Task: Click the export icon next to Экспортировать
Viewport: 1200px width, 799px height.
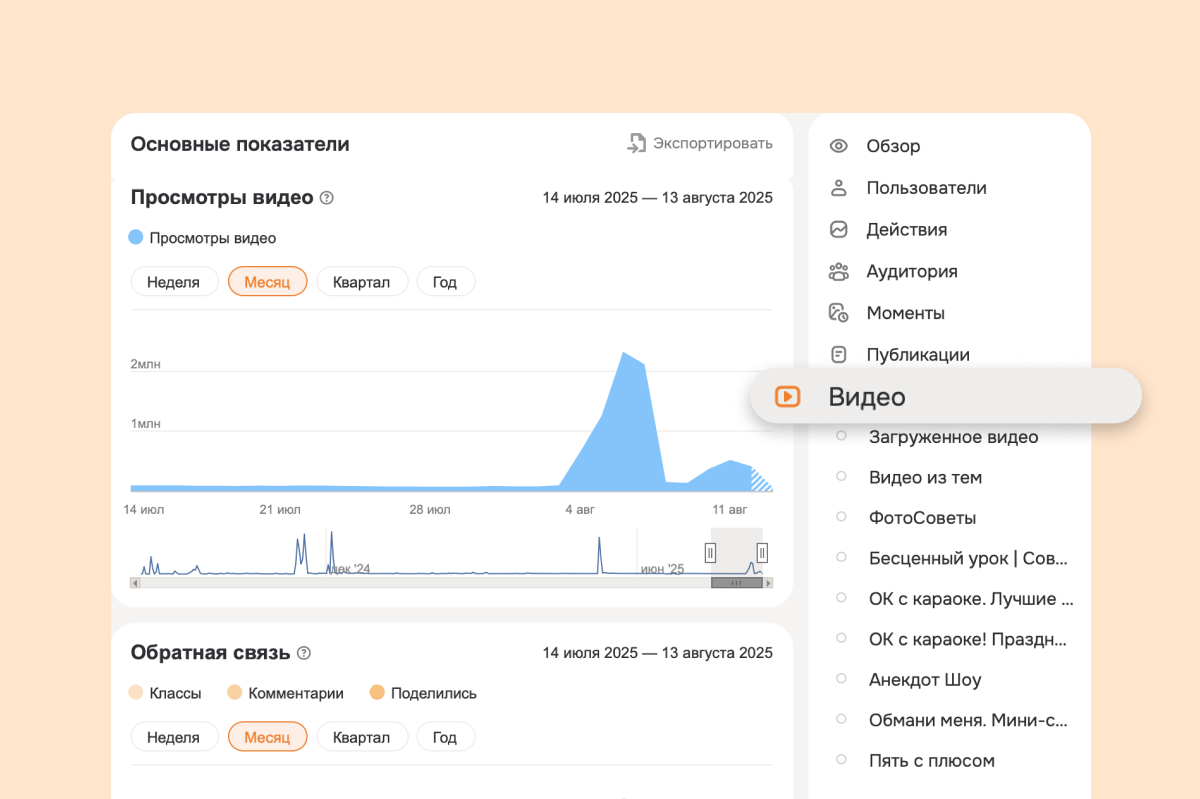Action: pos(637,144)
